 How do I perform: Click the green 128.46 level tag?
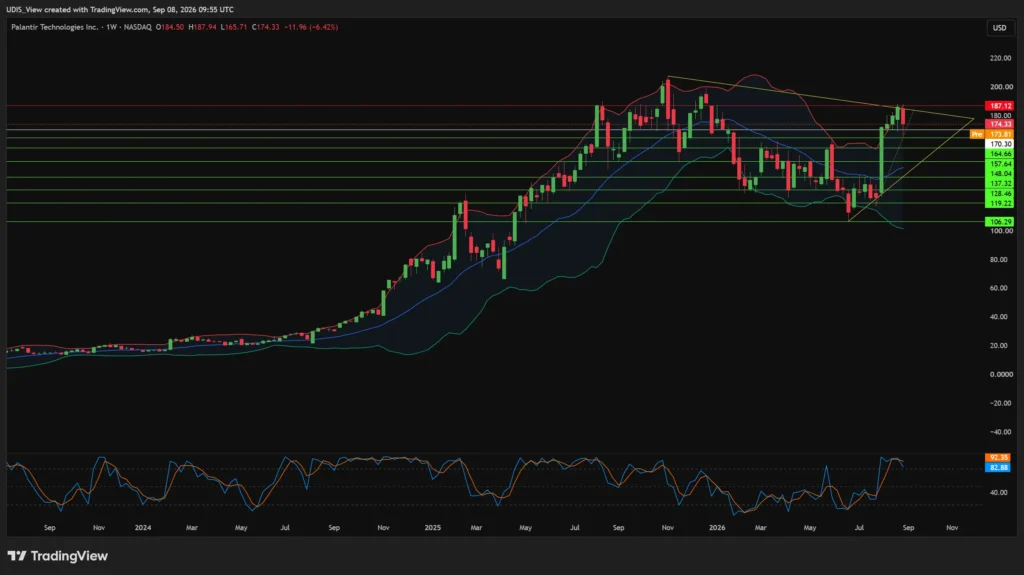click(999, 193)
